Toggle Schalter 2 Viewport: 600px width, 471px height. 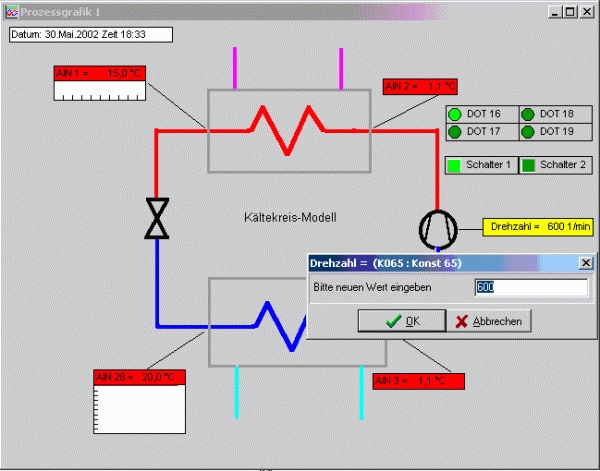pos(556,165)
